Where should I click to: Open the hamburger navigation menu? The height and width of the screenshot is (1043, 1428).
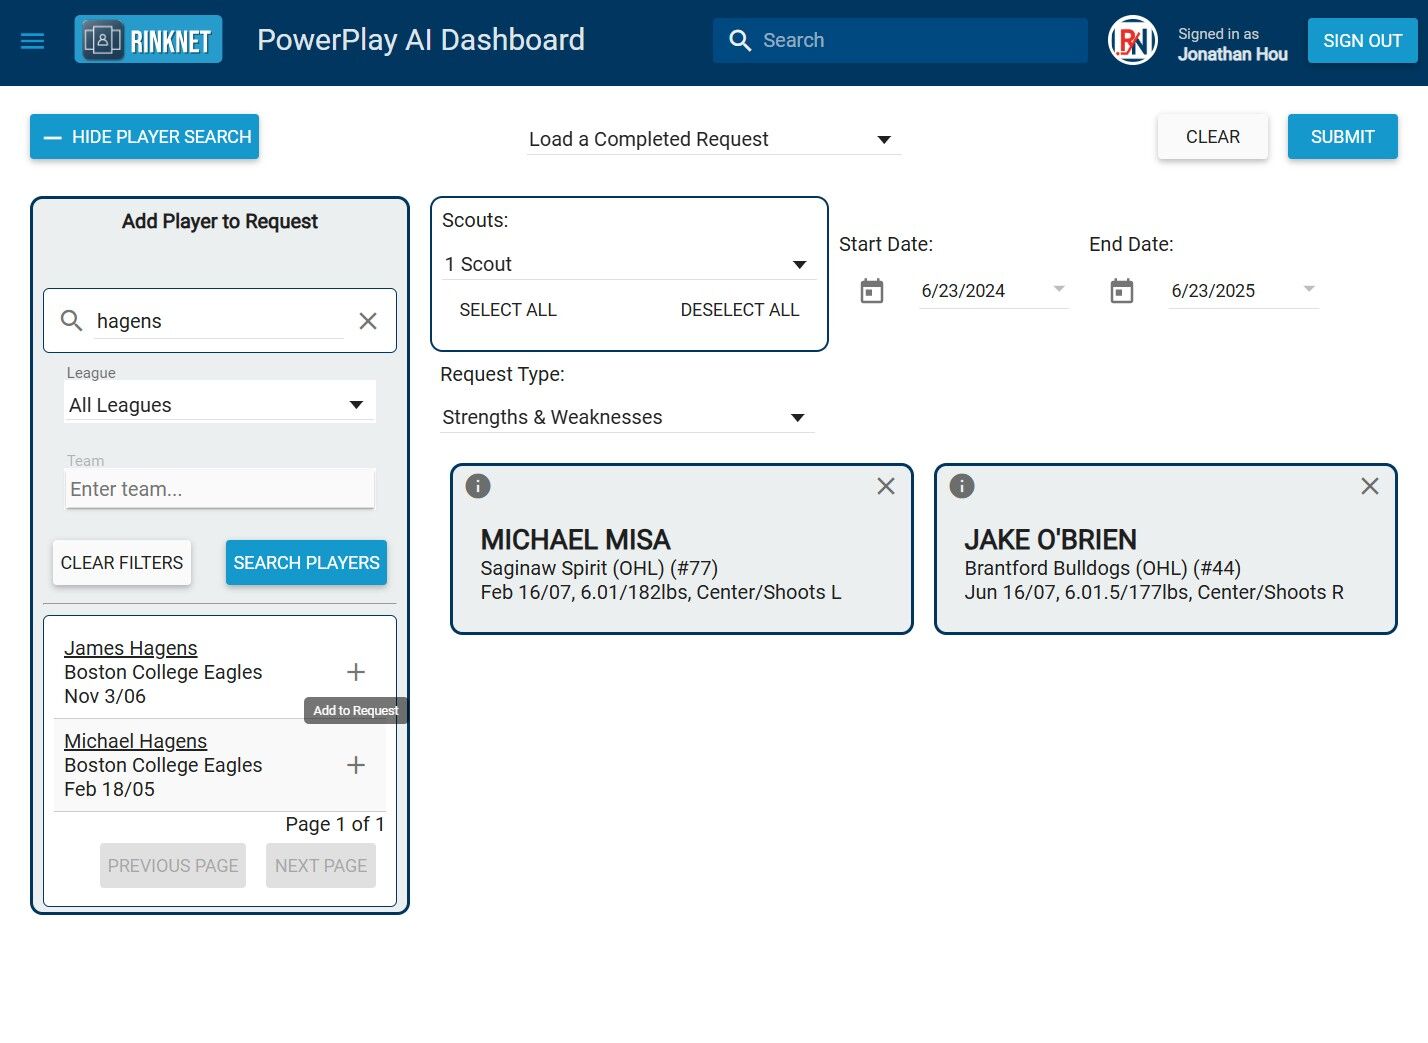(x=33, y=41)
